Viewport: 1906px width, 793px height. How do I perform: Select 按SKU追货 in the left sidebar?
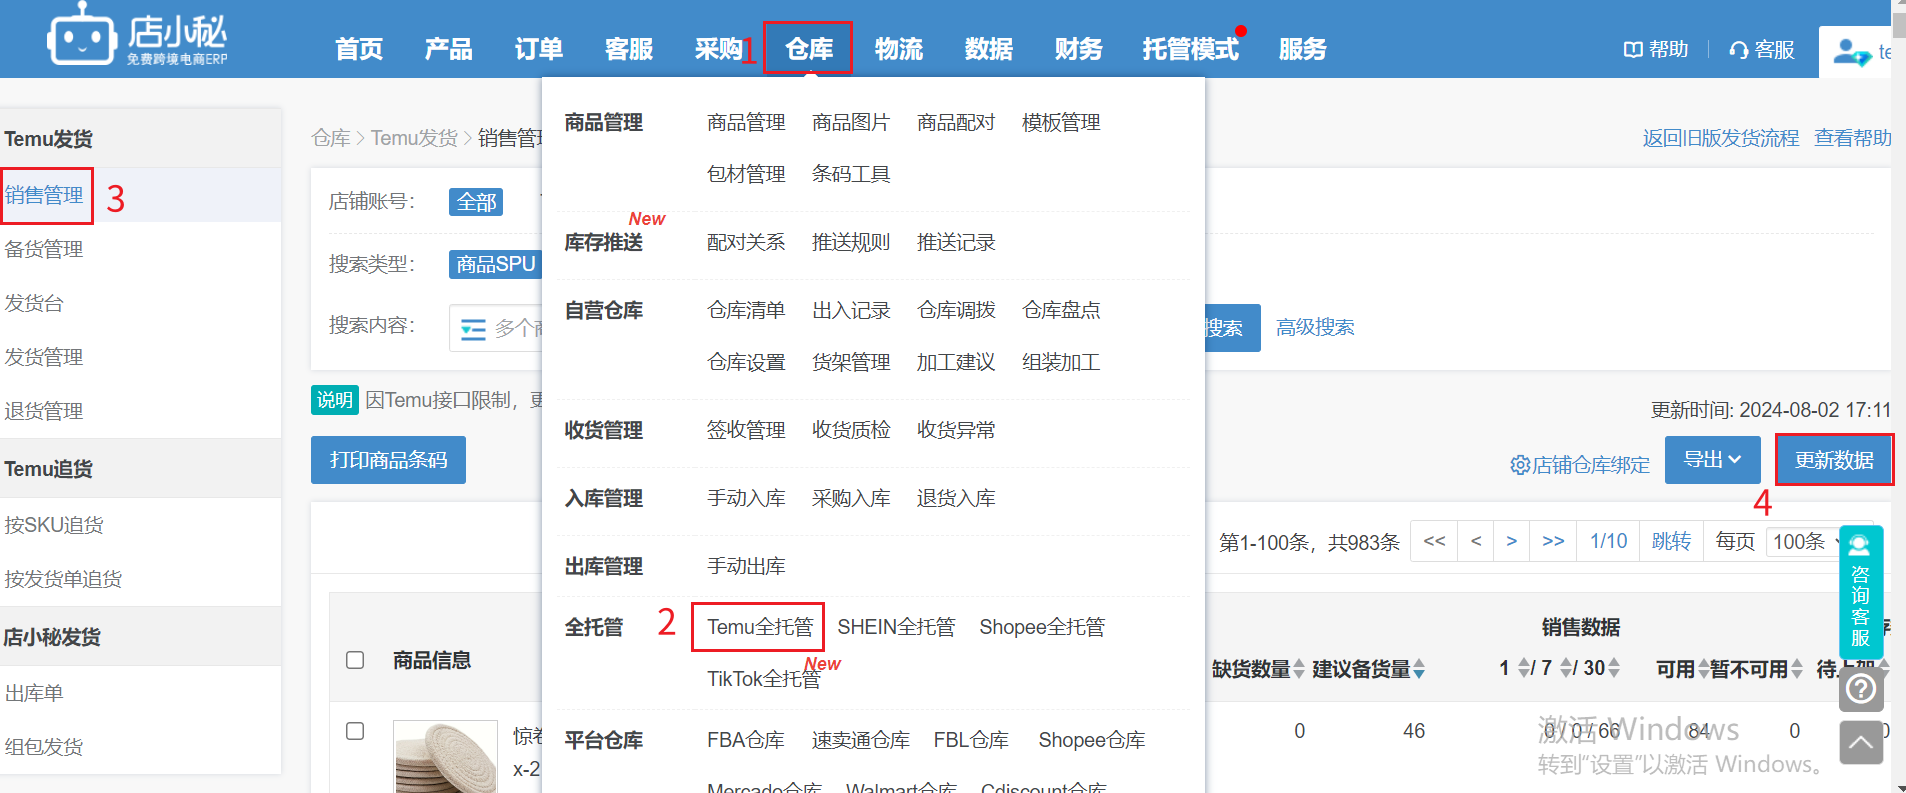(x=54, y=525)
